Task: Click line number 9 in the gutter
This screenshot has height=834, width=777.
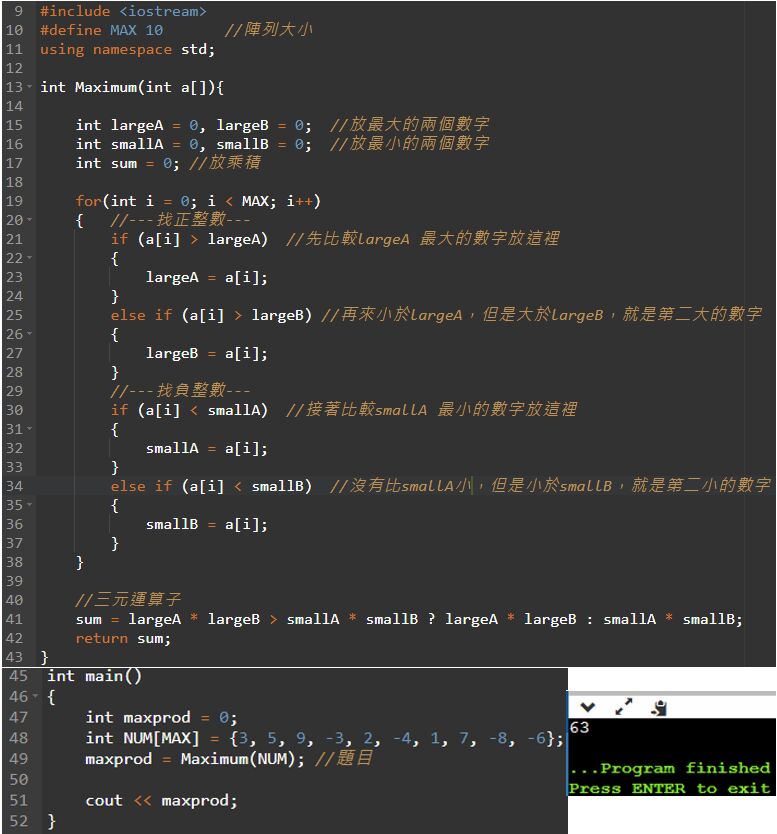Action: tap(17, 11)
